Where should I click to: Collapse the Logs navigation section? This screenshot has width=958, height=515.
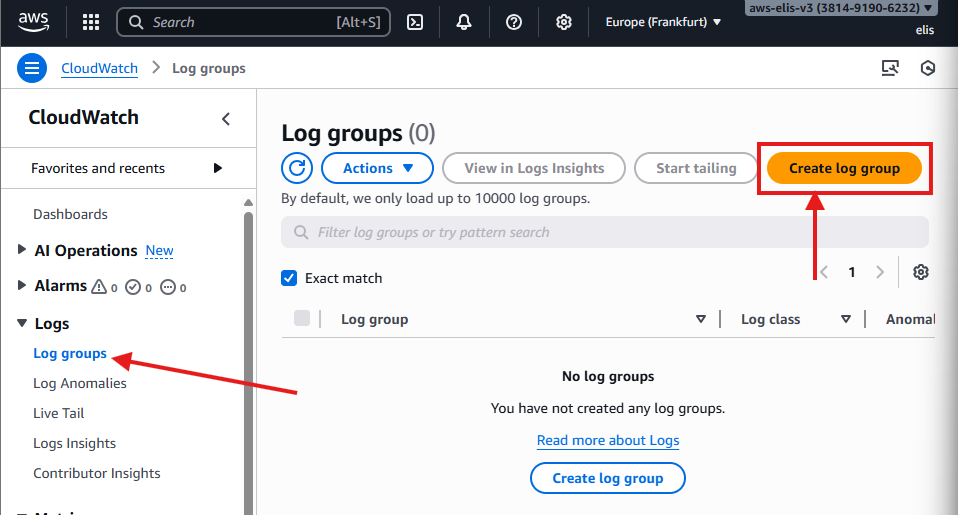coord(23,324)
